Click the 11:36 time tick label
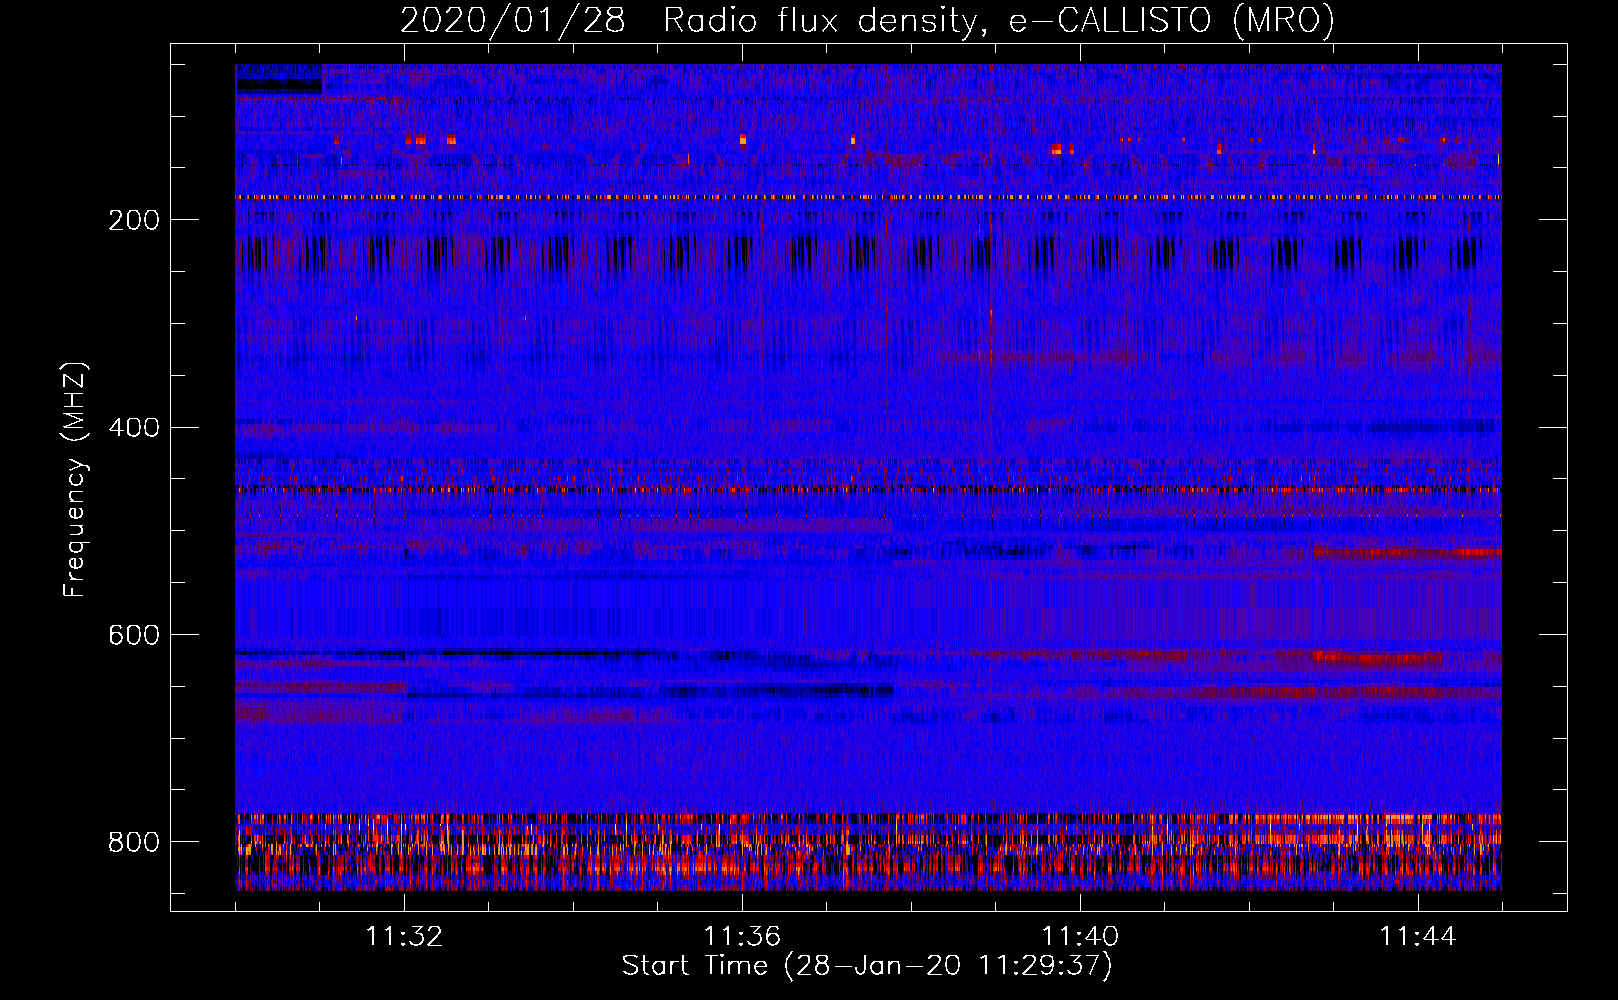The image size is (1618, 1000). [742, 937]
